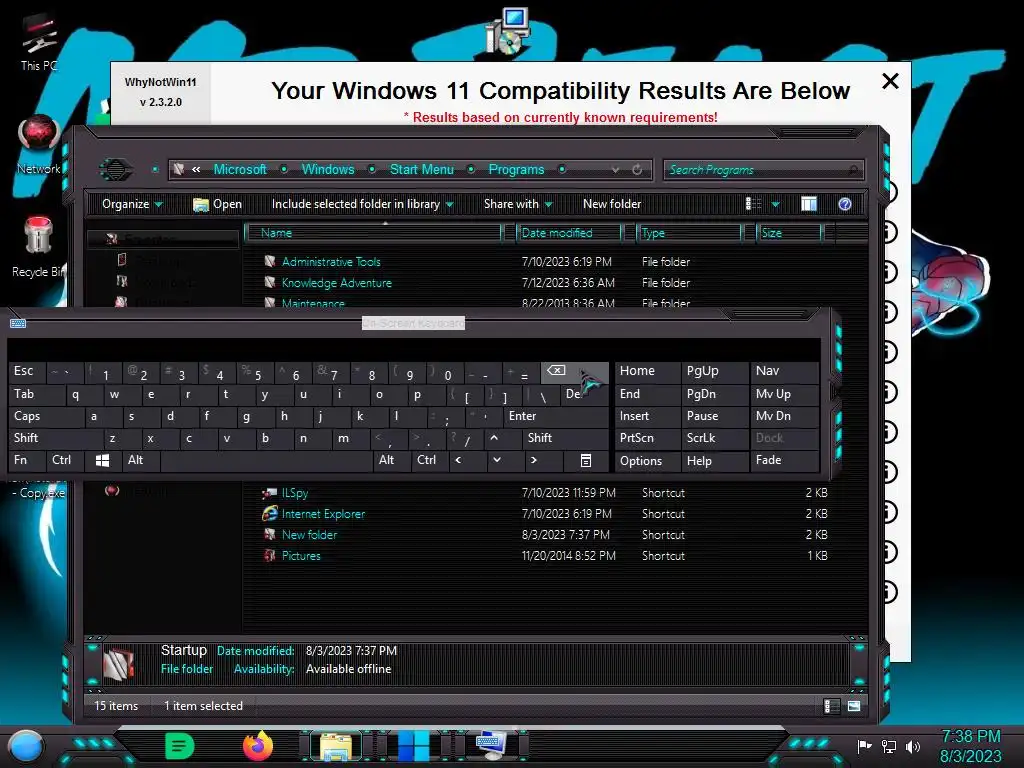
Task: Open the green notes app on taskbar
Action: [180, 746]
